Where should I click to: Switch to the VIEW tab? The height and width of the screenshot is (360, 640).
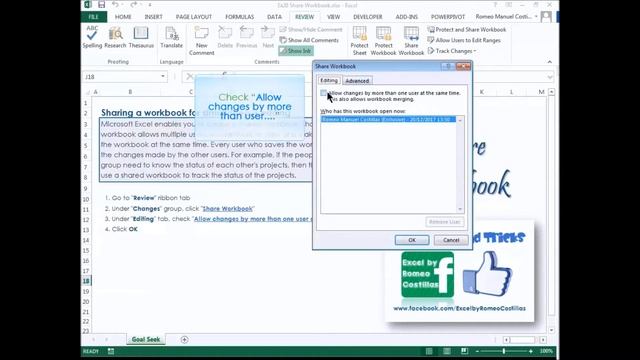point(333,17)
